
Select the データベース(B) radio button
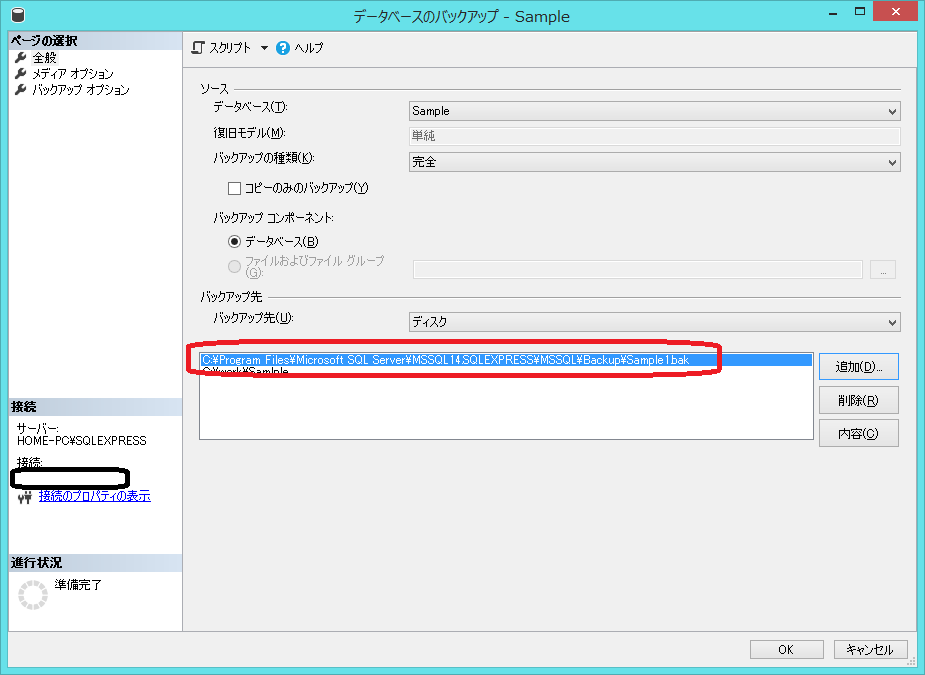234,241
